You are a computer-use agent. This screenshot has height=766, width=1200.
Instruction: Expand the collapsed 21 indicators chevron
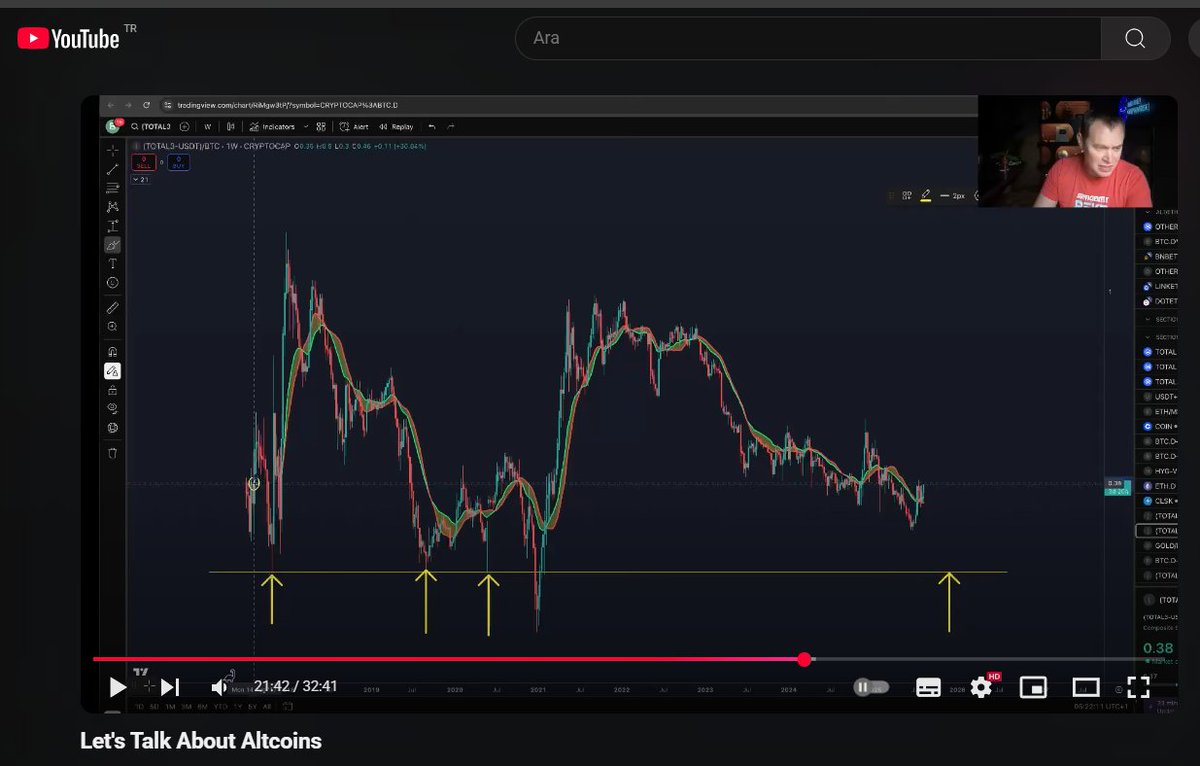pos(142,180)
